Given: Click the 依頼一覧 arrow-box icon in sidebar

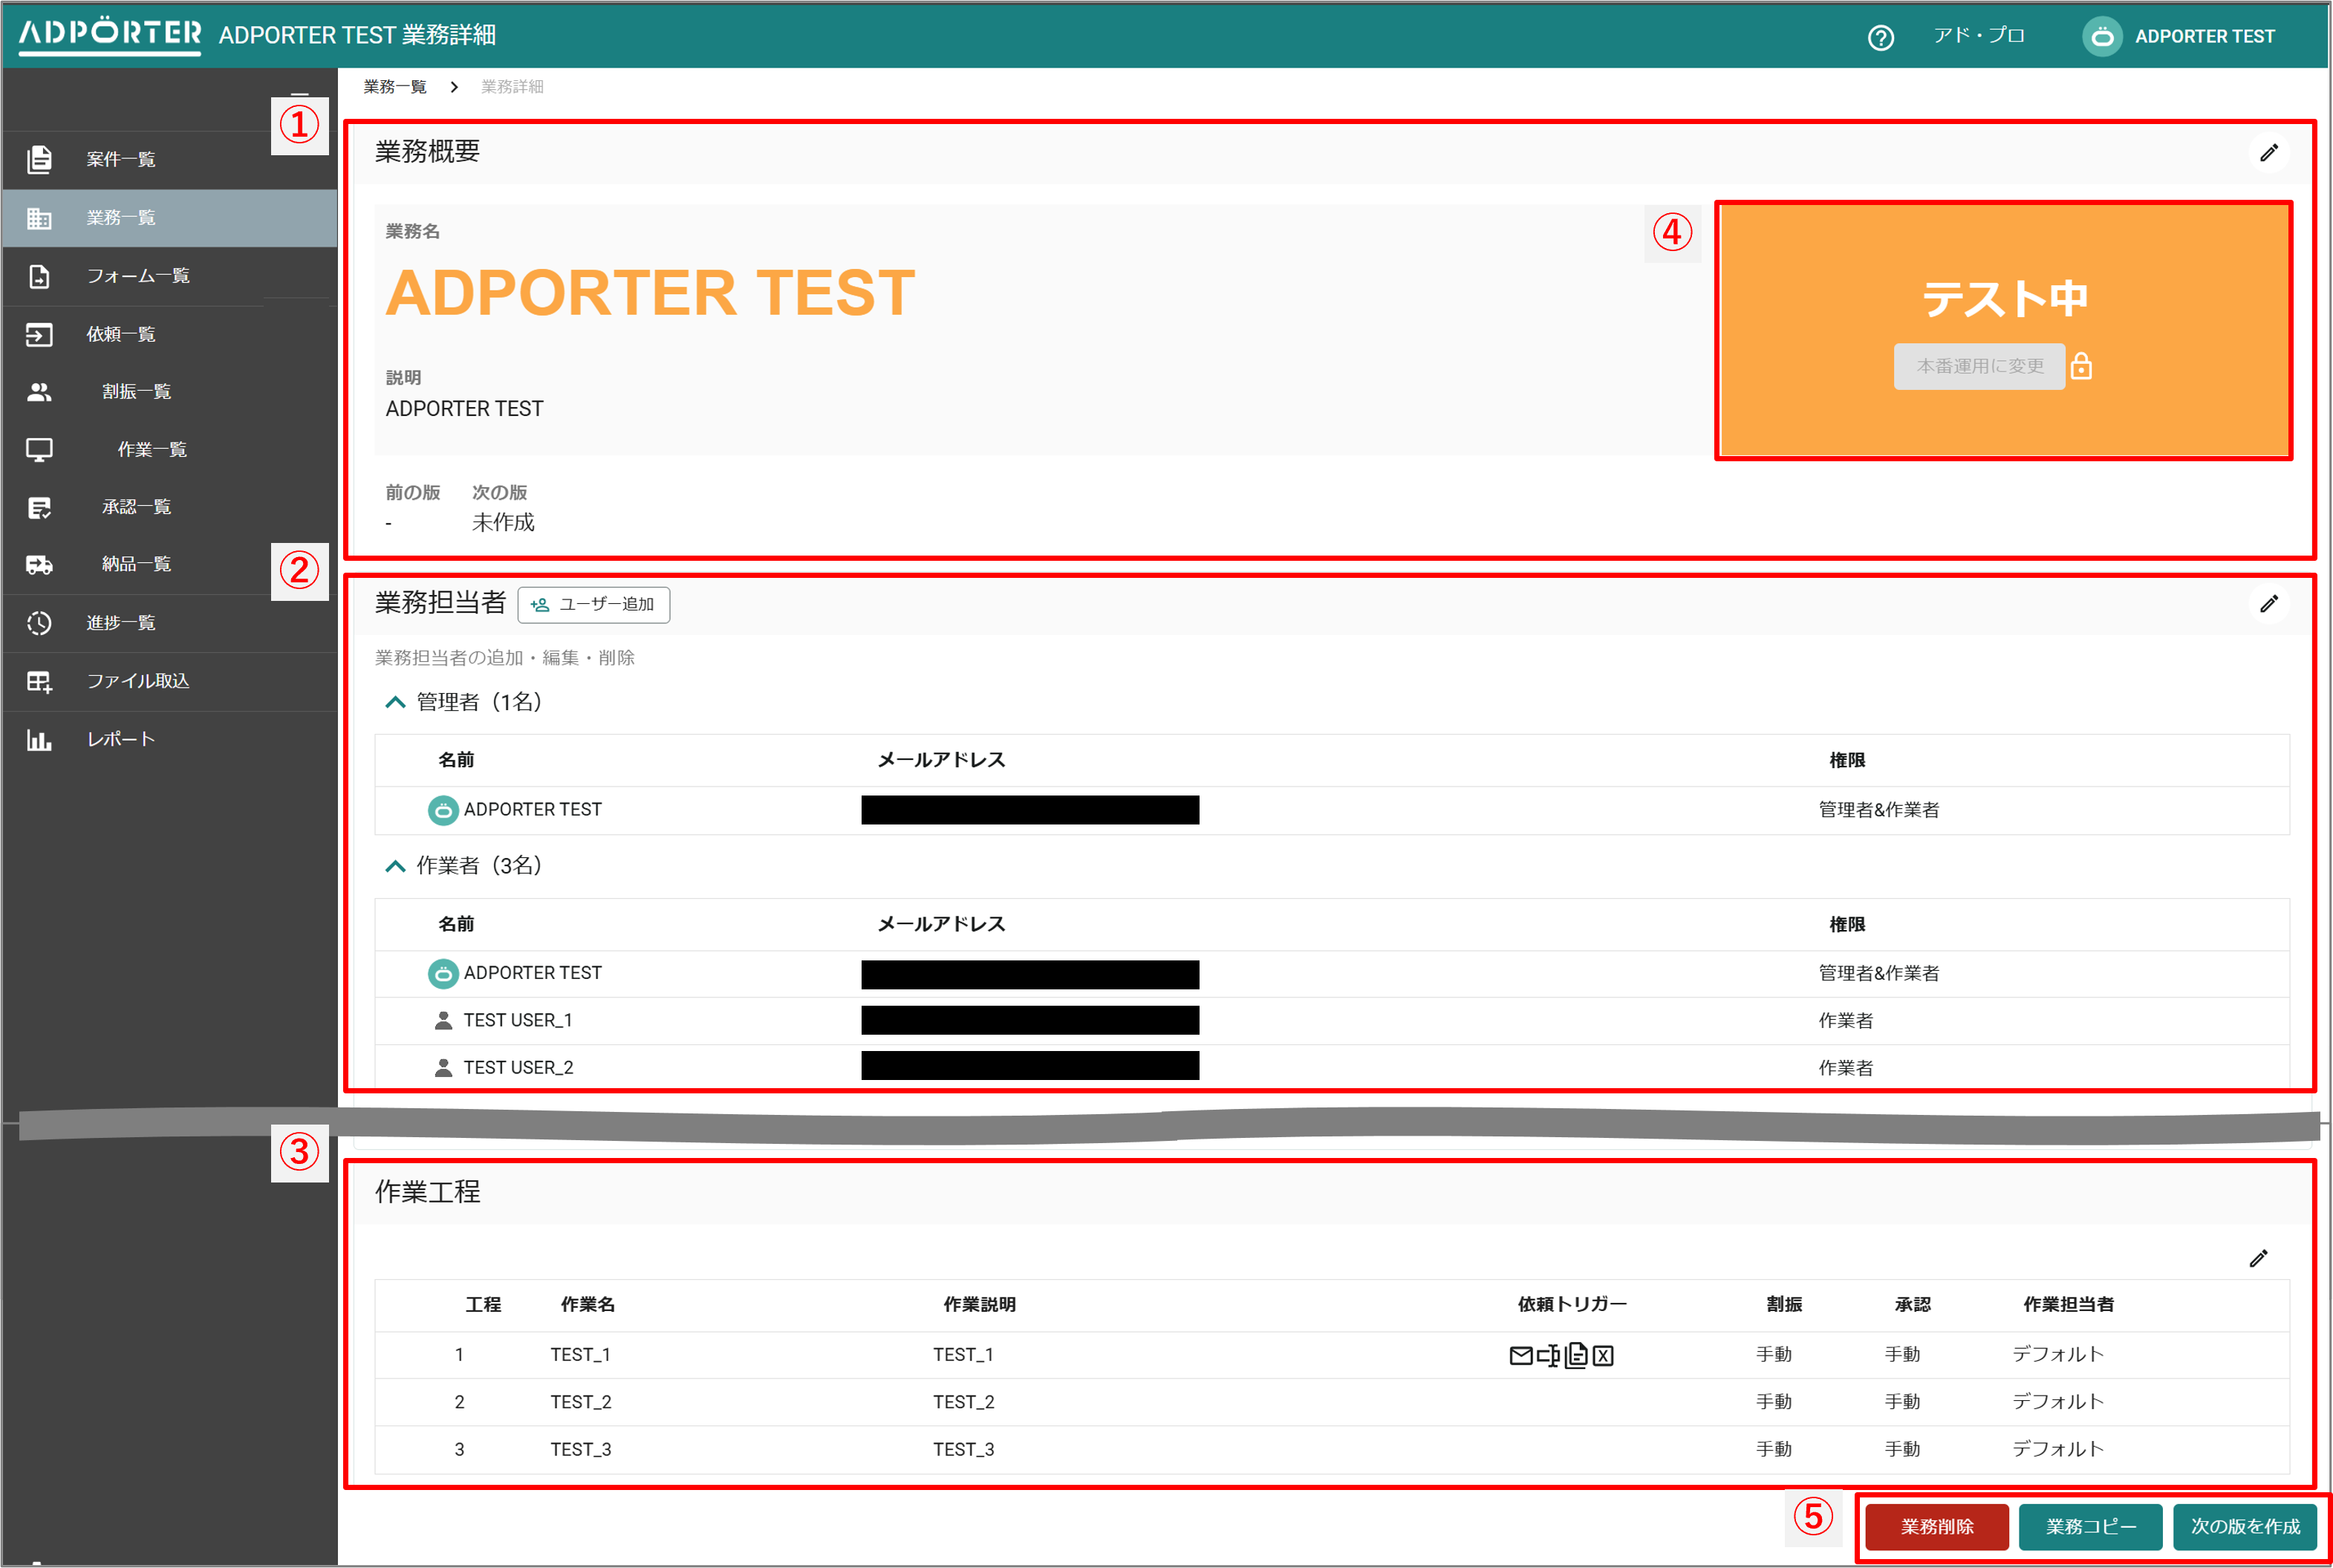Looking at the screenshot, I should coord(39,334).
